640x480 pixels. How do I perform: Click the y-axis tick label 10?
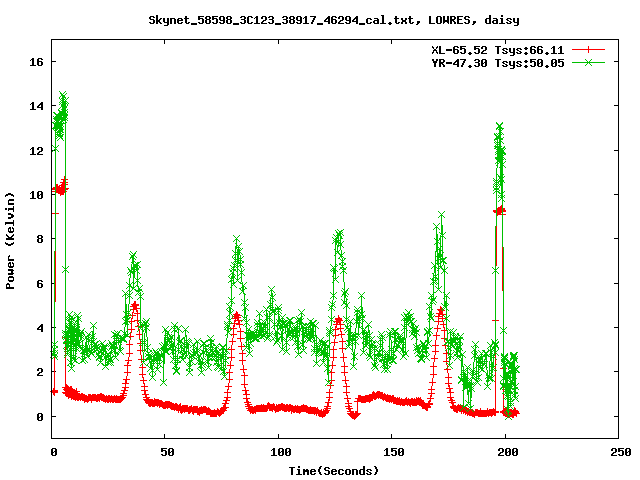pyautogui.click(x=36, y=195)
